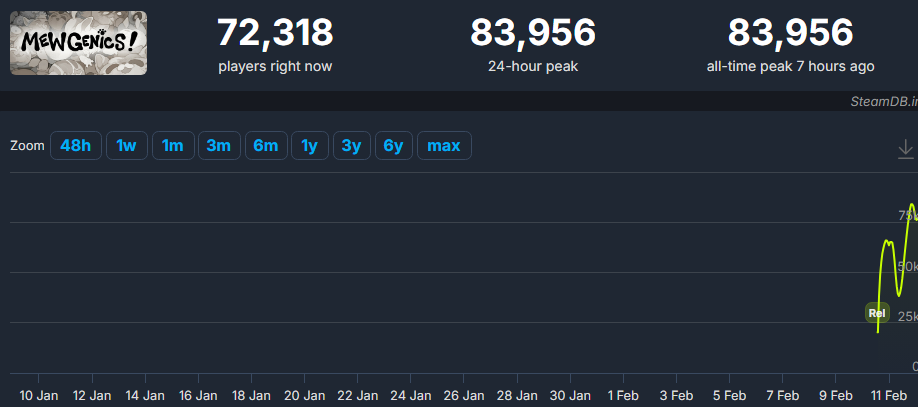Click the SteamDB watermark credit text
Screen dimensions: 918x407
tap(884, 101)
